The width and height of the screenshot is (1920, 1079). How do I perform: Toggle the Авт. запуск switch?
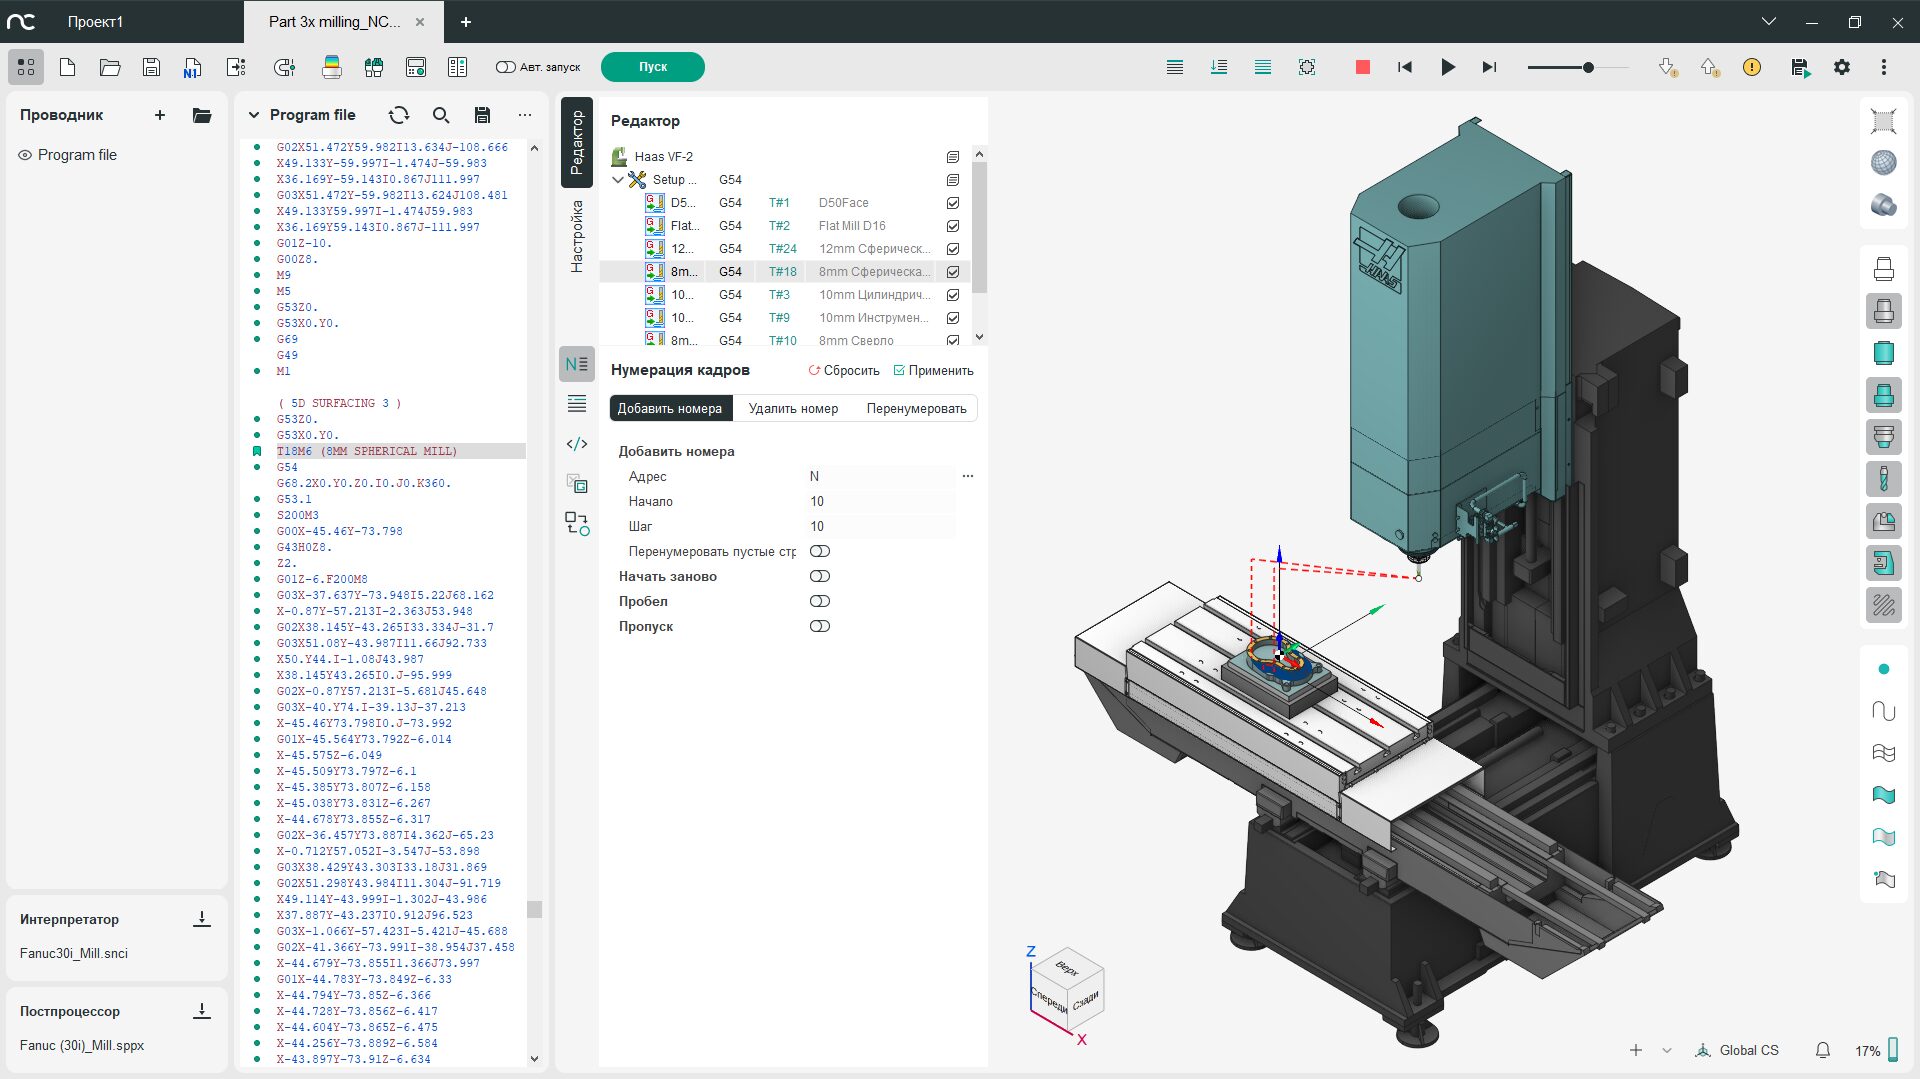(505, 67)
